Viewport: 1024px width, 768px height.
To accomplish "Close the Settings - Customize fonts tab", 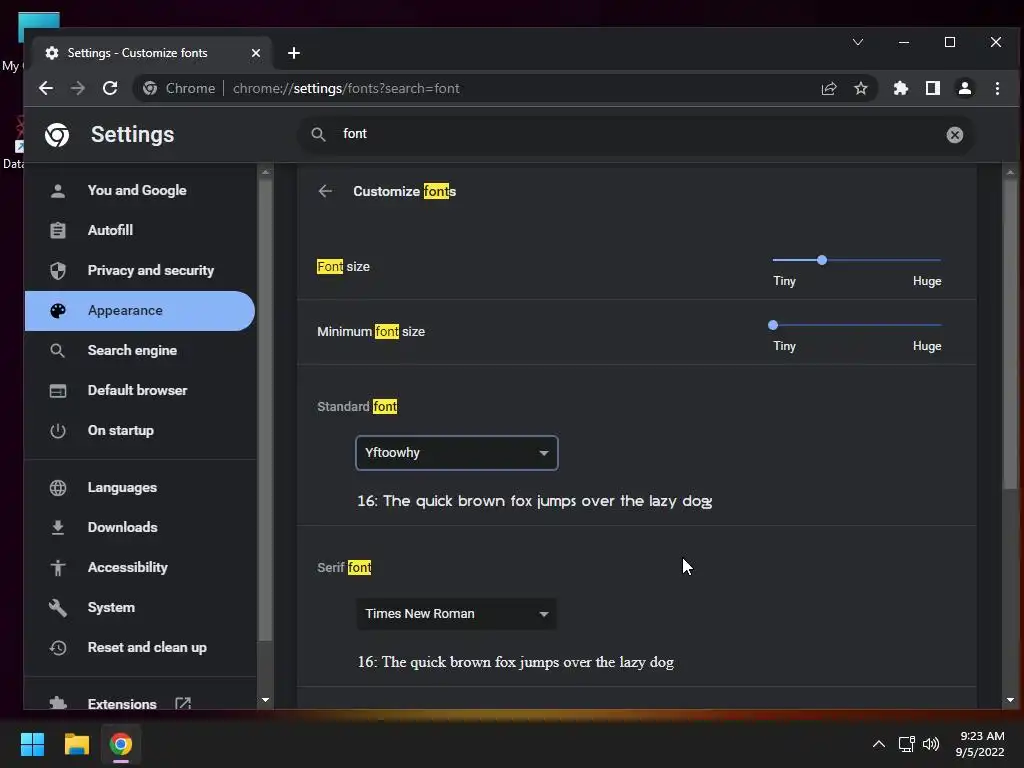I will tap(256, 53).
